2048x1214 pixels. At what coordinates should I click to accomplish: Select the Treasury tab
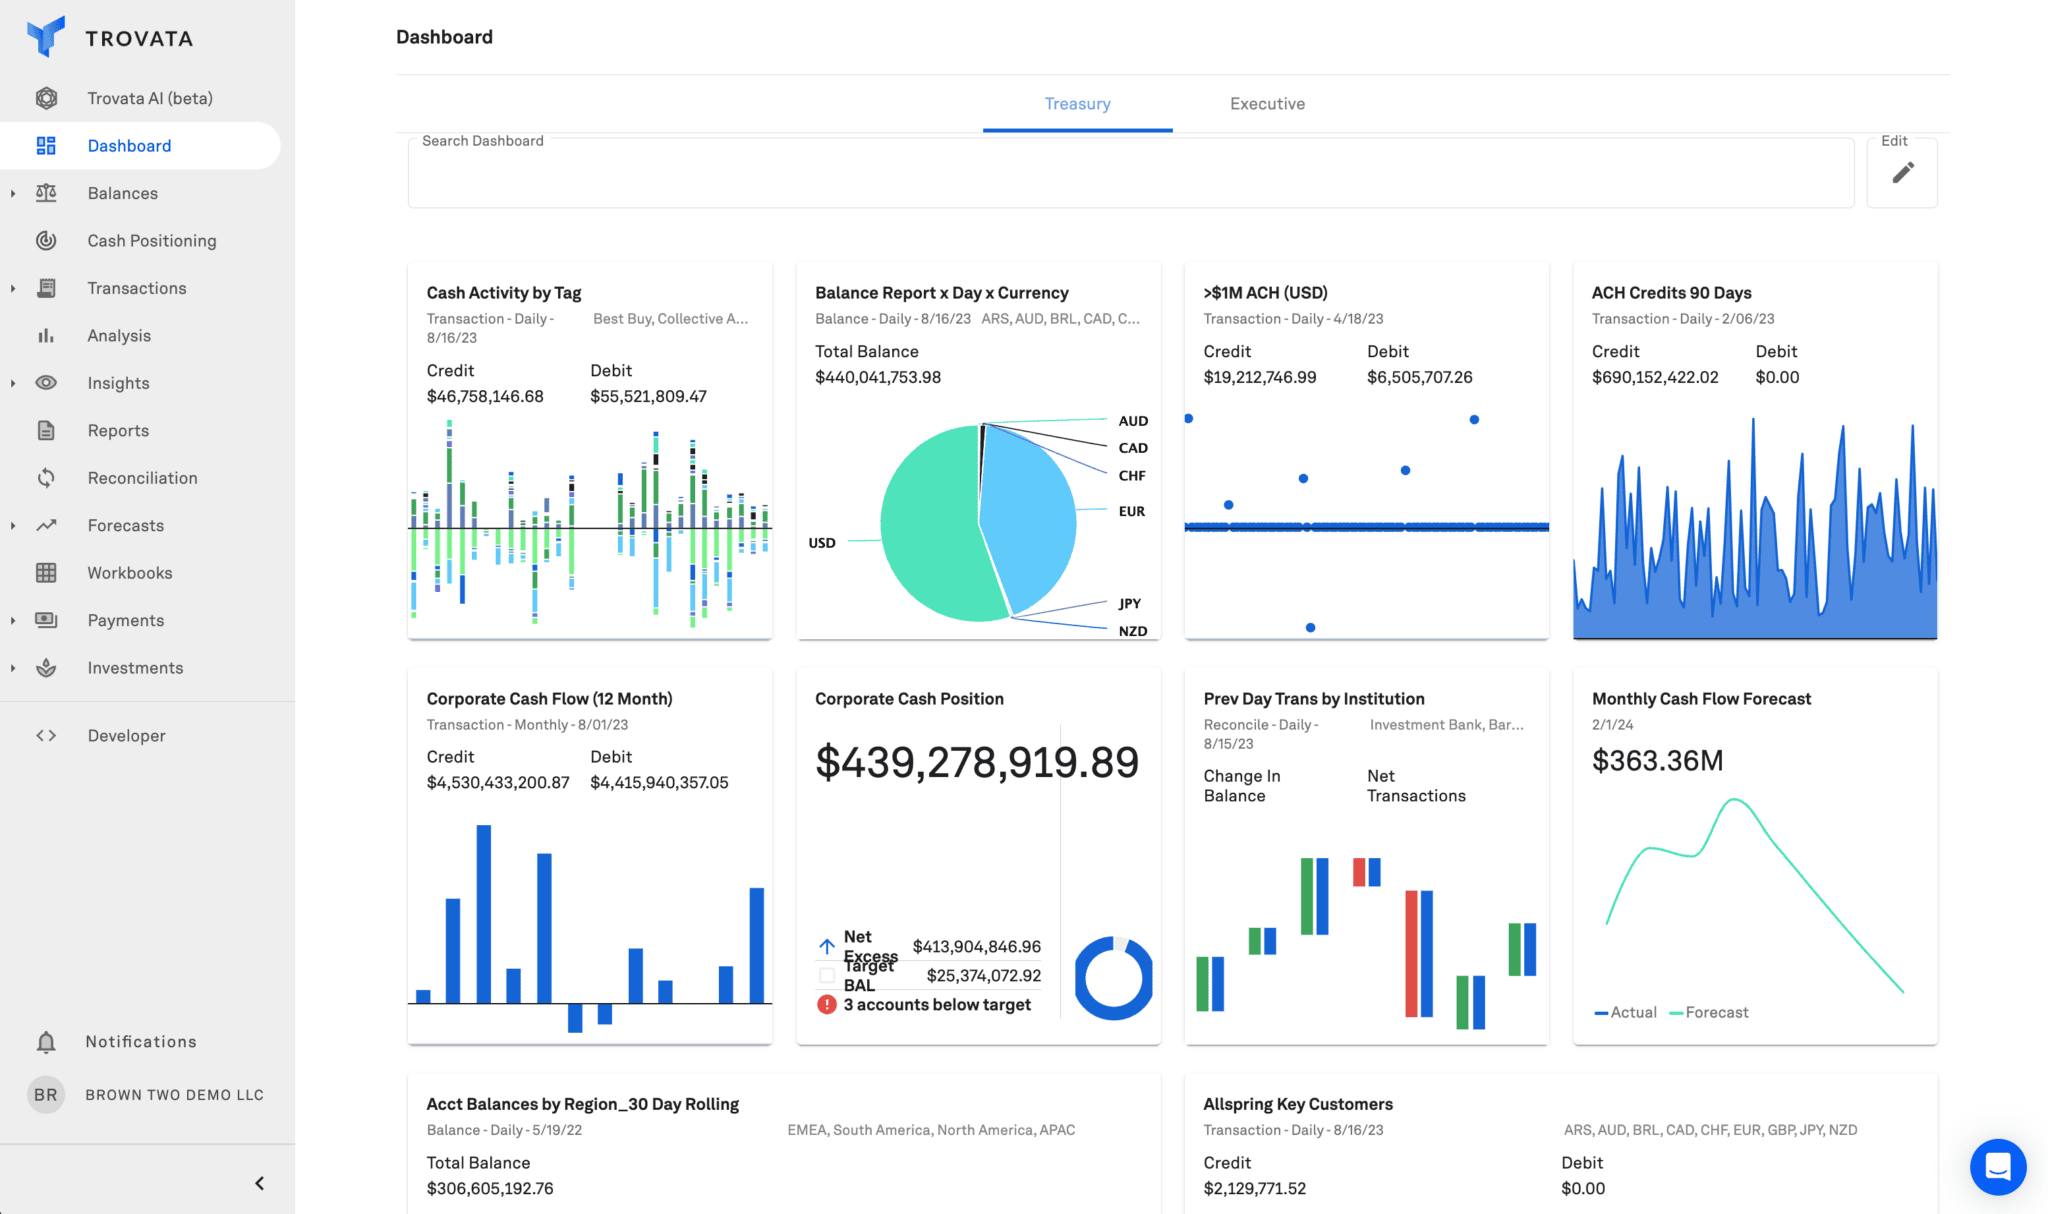click(x=1077, y=104)
